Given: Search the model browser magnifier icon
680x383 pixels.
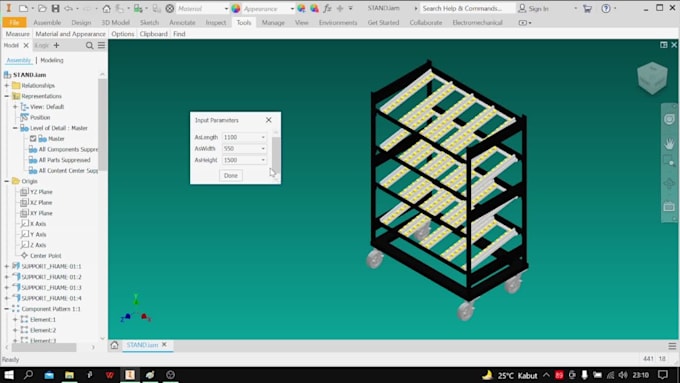Looking at the screenshot, I should tap(89, 45).
